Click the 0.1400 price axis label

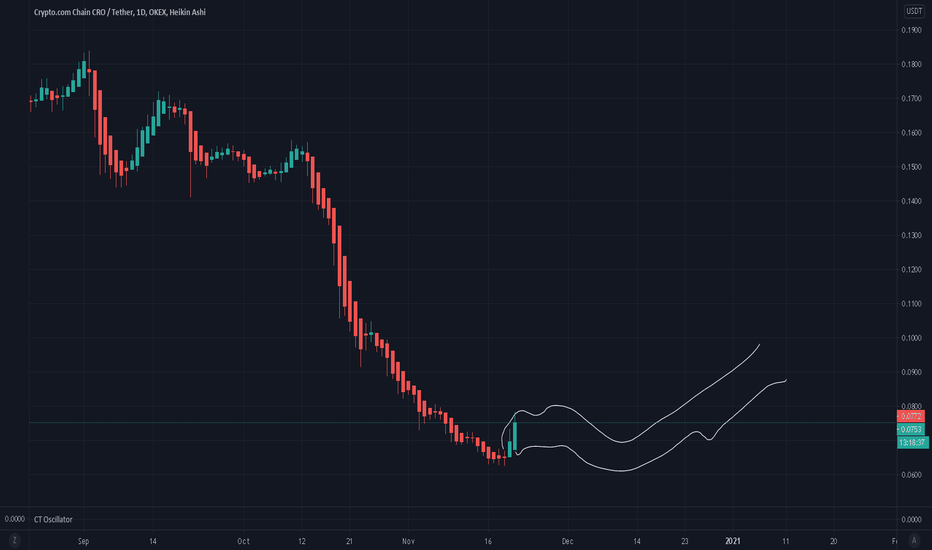click(x=911, y=201)
